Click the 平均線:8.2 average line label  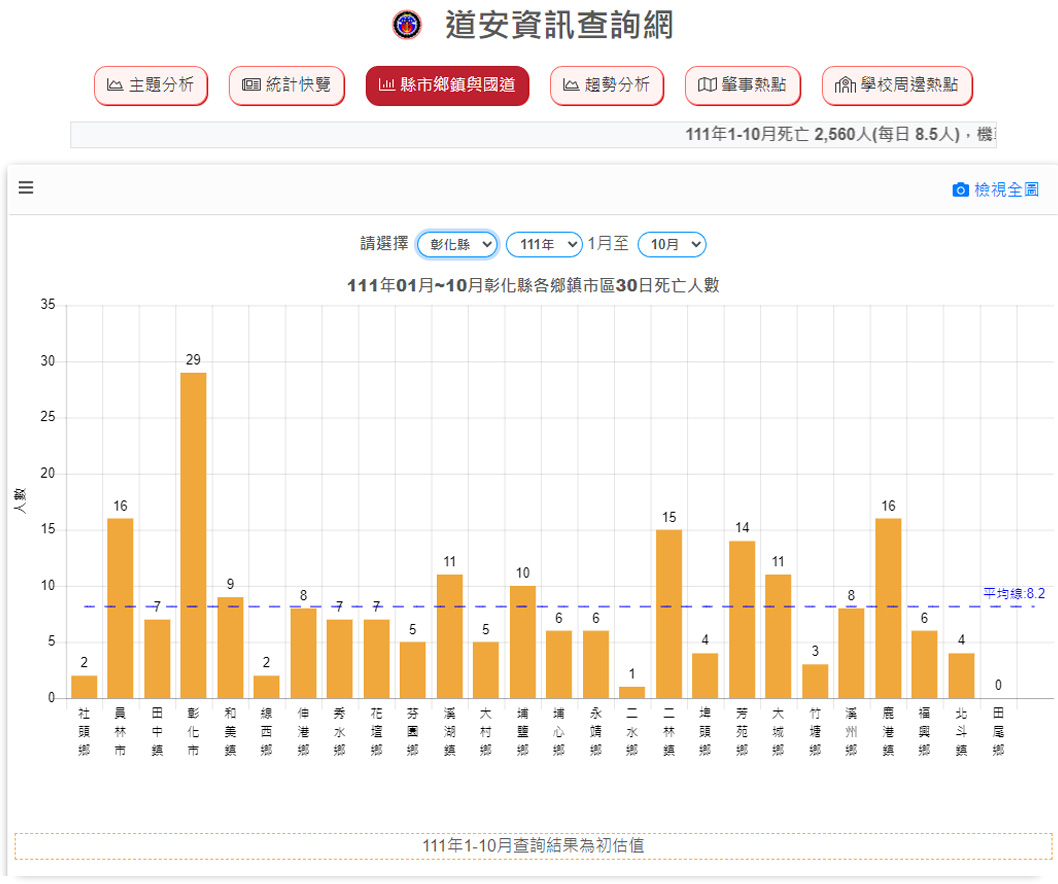[x=1013, y=593]
